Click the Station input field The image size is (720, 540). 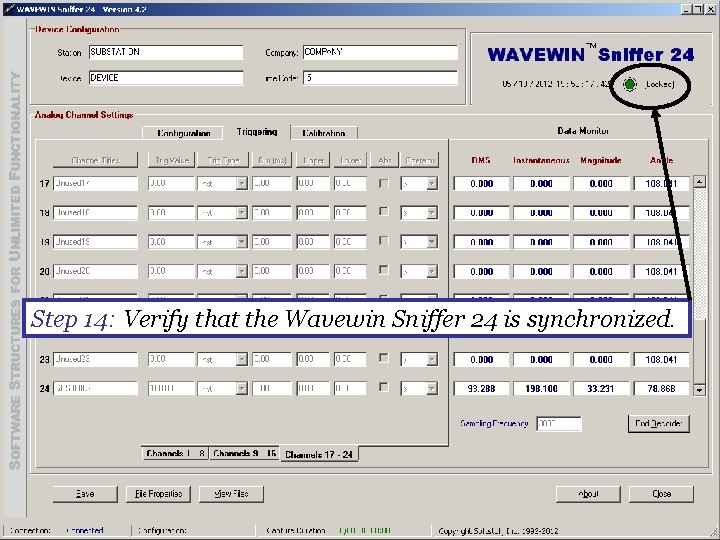coord(166,52)
